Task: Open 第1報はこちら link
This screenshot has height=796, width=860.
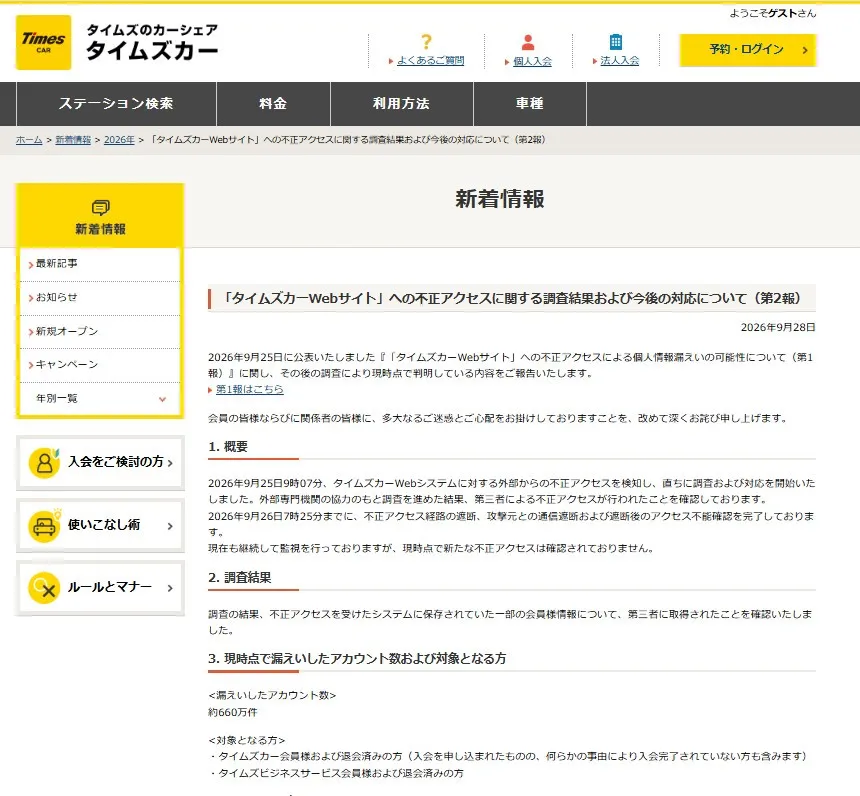Action: (x=250, y=389)
